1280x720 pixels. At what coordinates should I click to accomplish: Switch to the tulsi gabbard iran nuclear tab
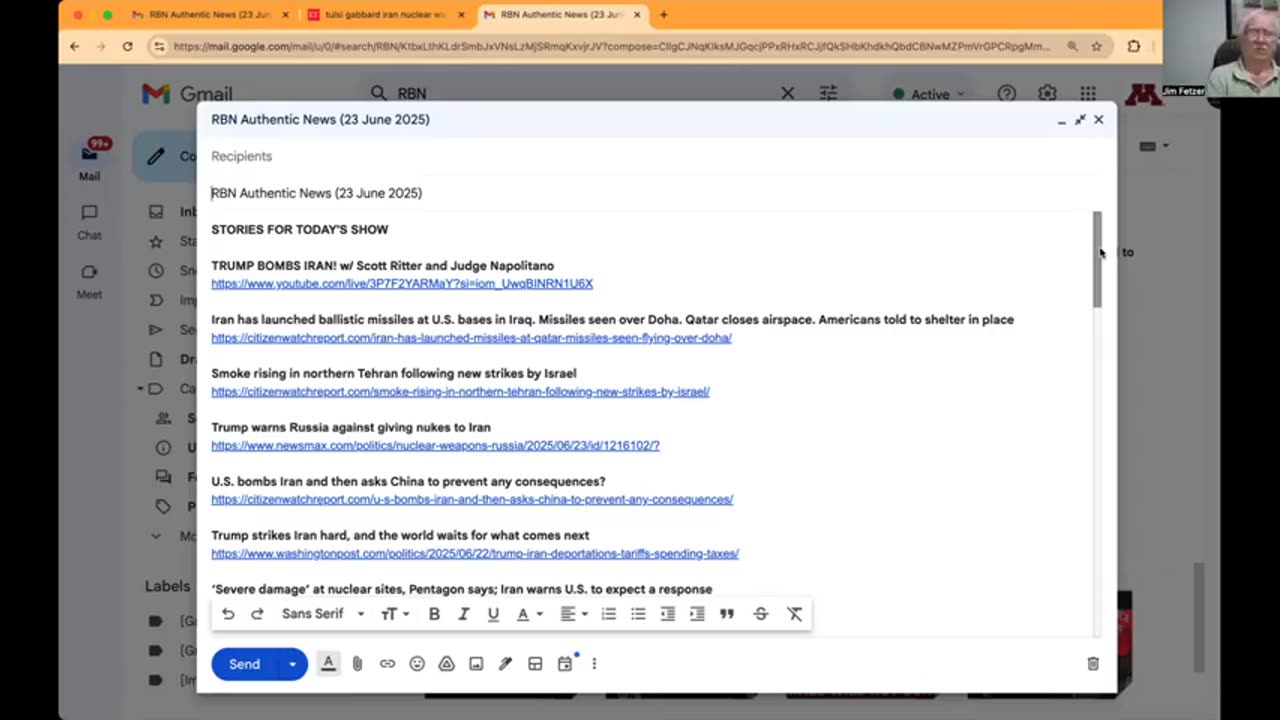(x=383, y=15)
